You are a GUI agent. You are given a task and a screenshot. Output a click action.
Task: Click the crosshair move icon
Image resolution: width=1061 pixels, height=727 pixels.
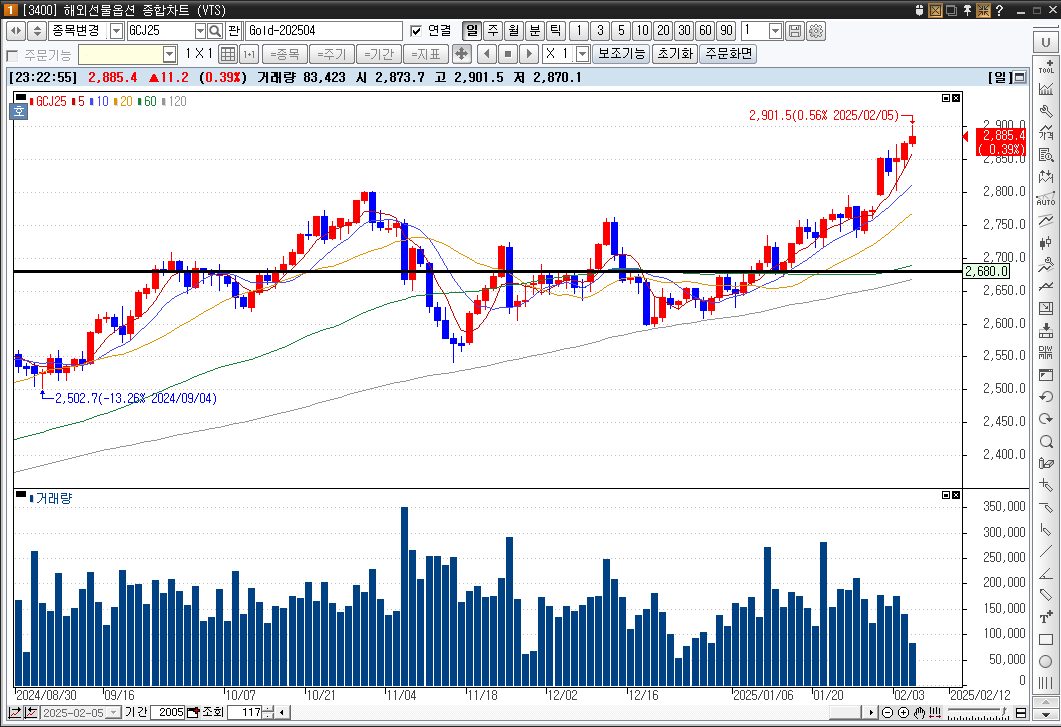pyautogui.click(x=461, y=53)
